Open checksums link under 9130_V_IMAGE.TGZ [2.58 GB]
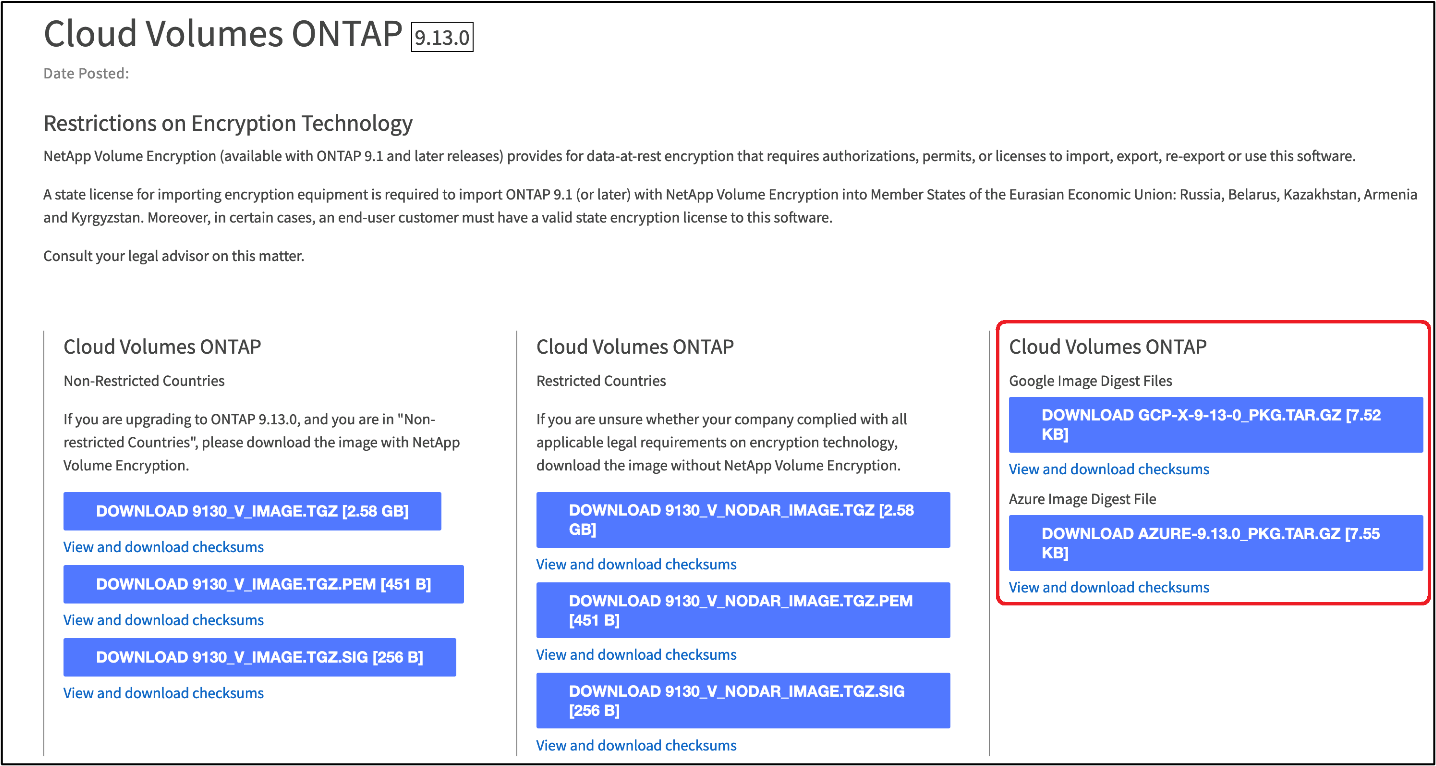 [x=164, y=547]
